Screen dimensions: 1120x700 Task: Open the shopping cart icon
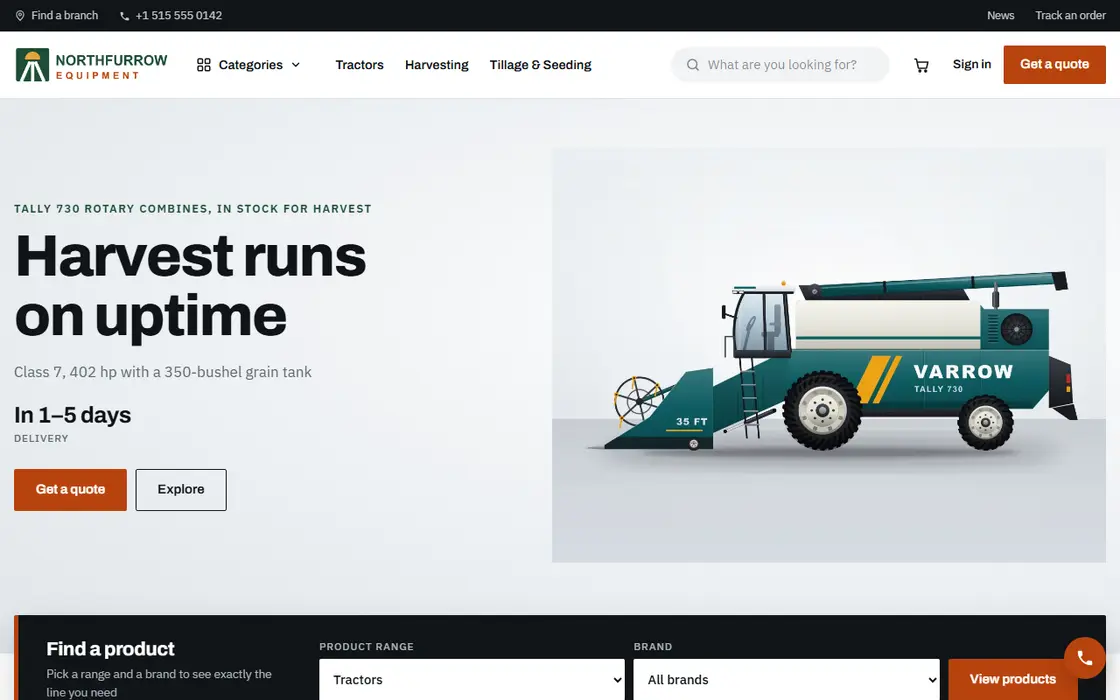pos(921,66)
